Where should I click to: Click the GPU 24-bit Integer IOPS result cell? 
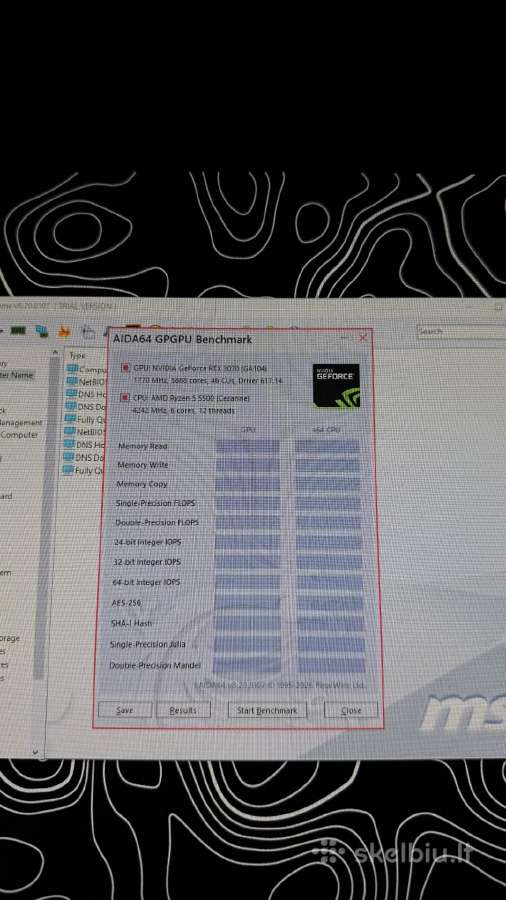click(247, 542)
